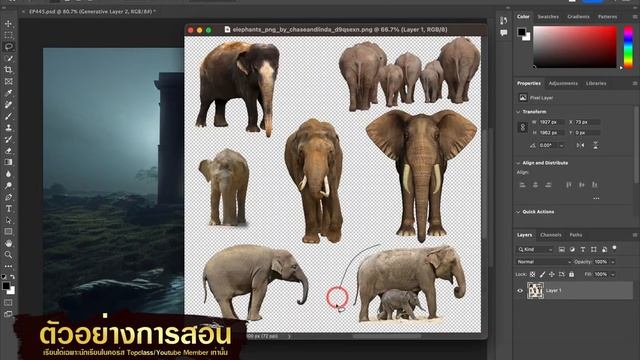The width and height of the screenshot is (640, 360).
Task: Toggle lock image pixels
Action: pyautogui.click(x=542, y=274)
